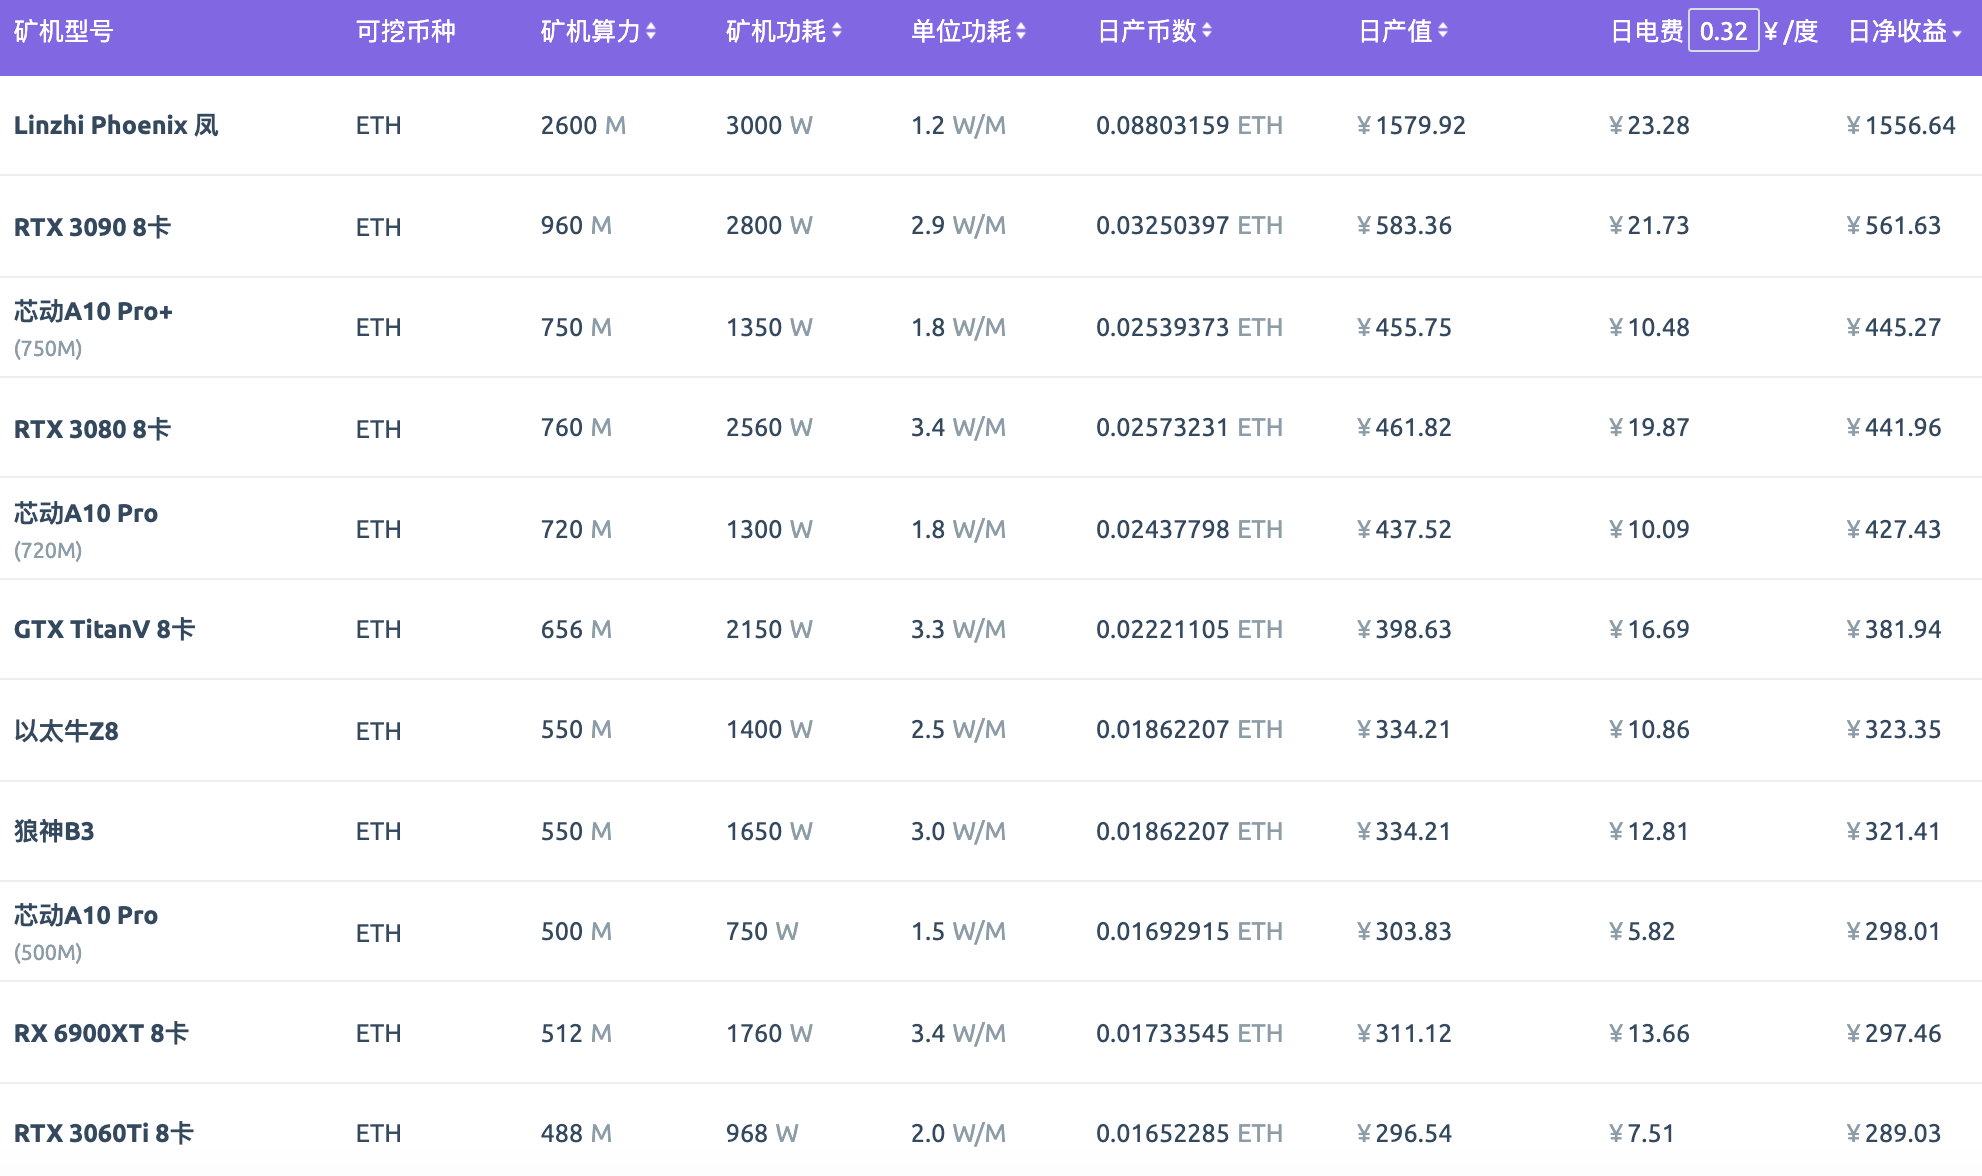Screen dimensions: 1982x1176
Task: Sort by 日产币数 column arrows
Action: (1207, 32)
